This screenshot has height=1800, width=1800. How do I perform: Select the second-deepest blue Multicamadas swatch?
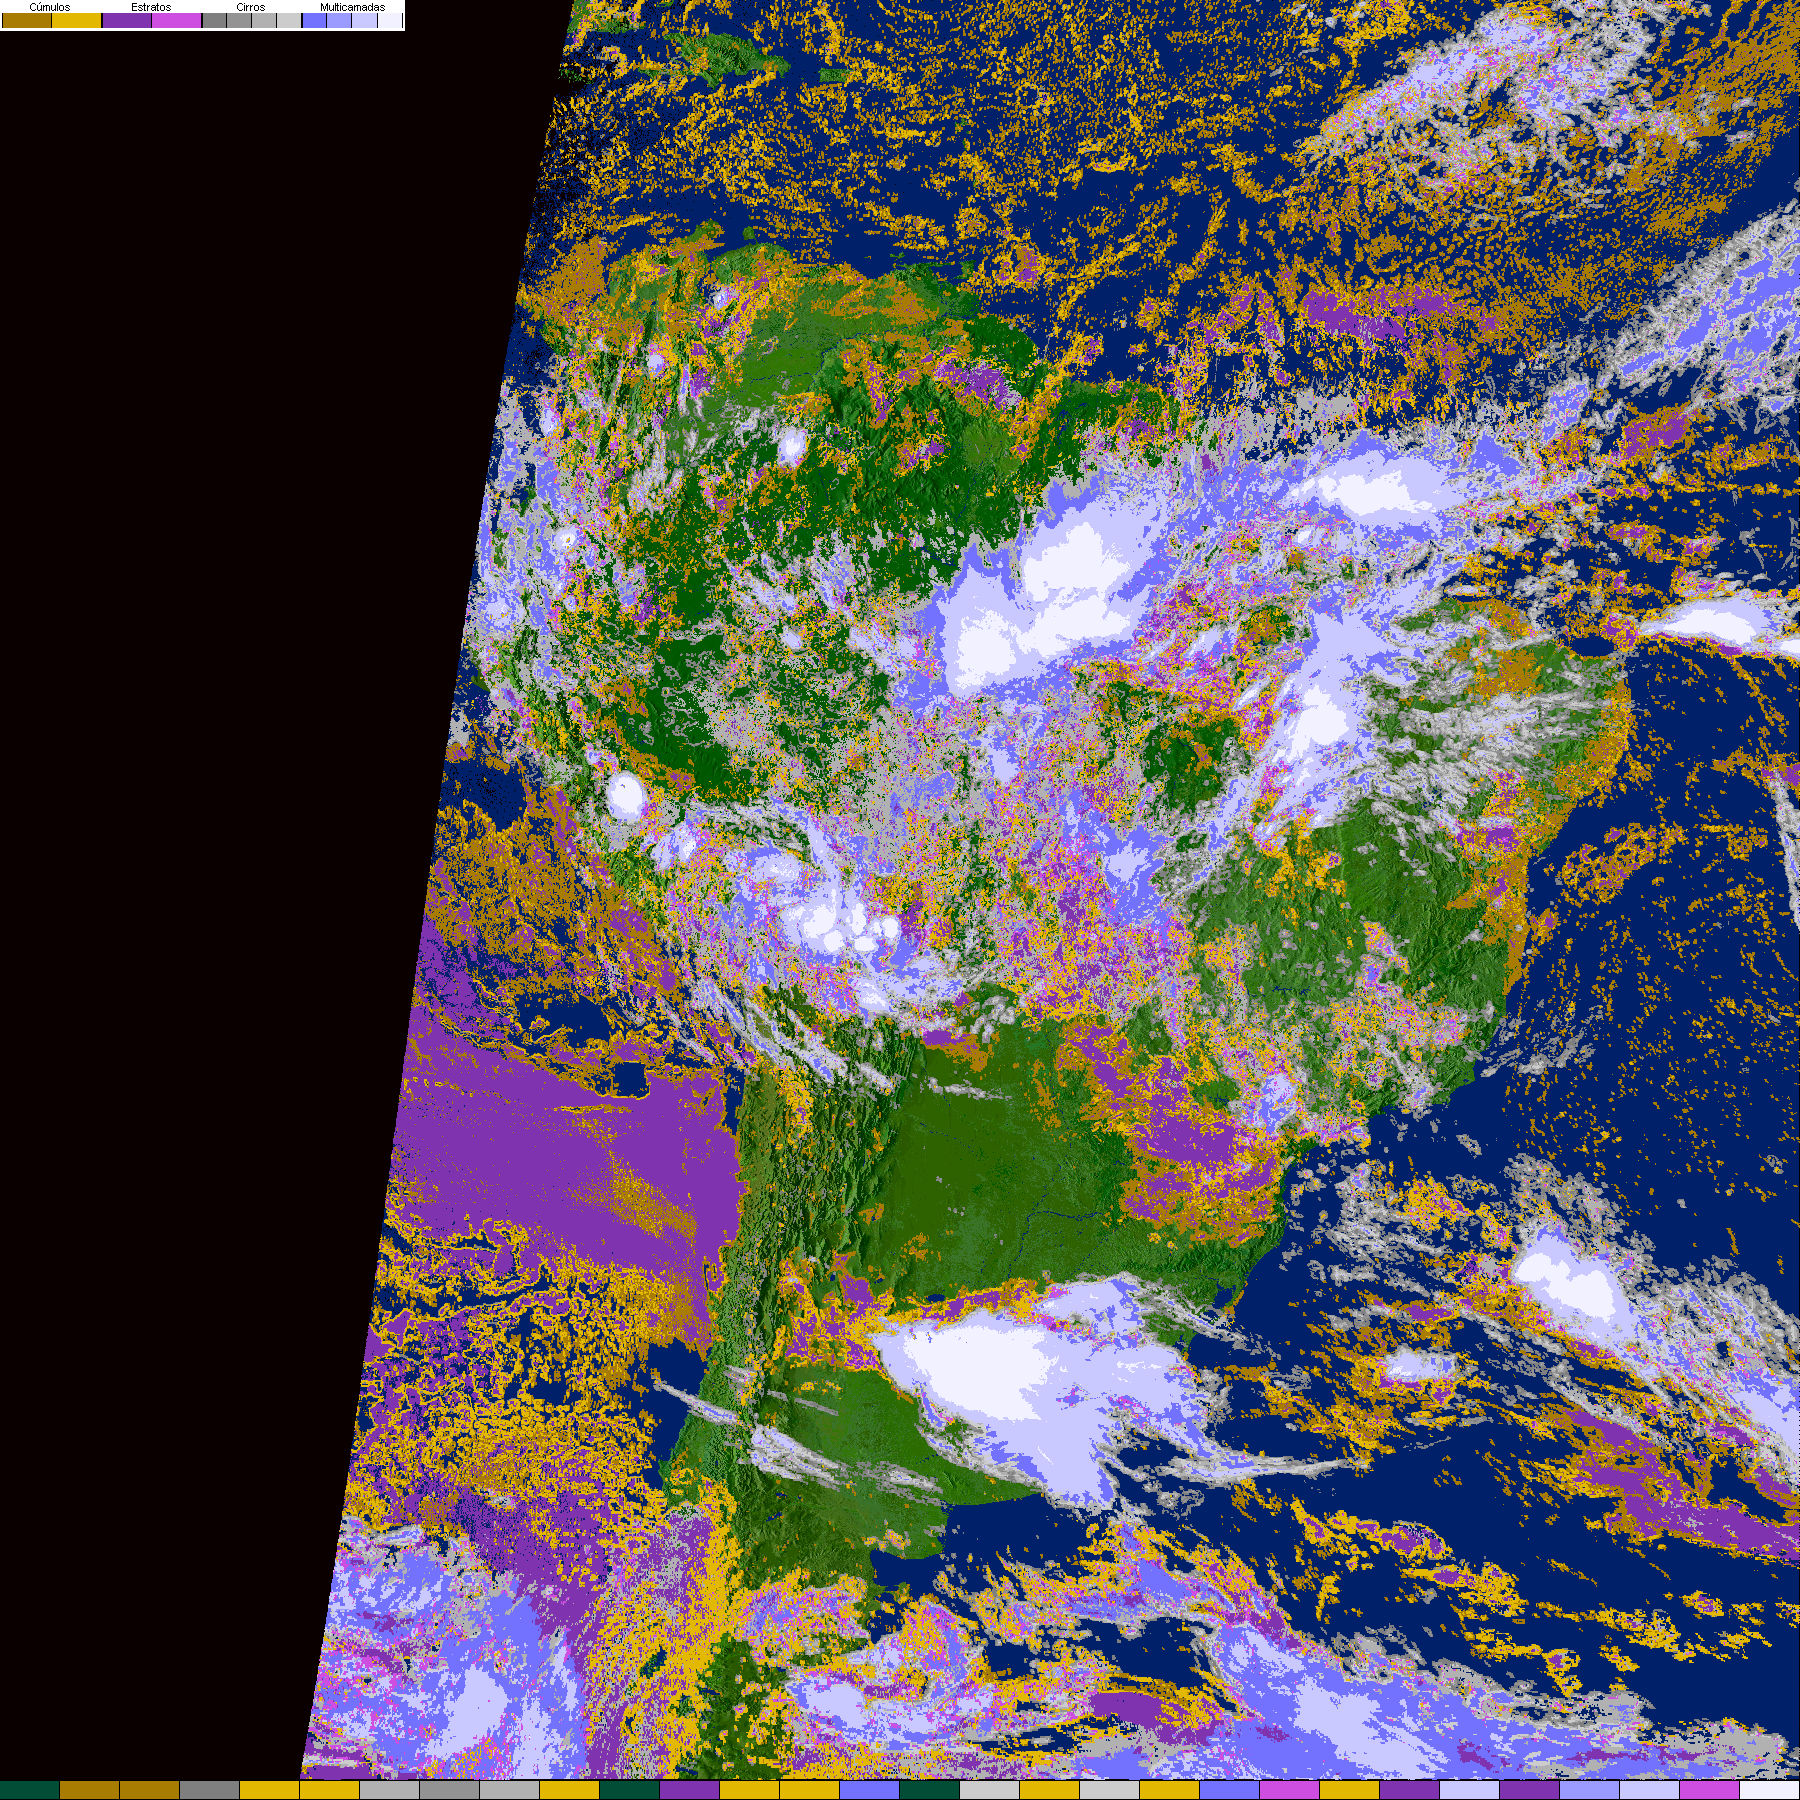point(339,20)
